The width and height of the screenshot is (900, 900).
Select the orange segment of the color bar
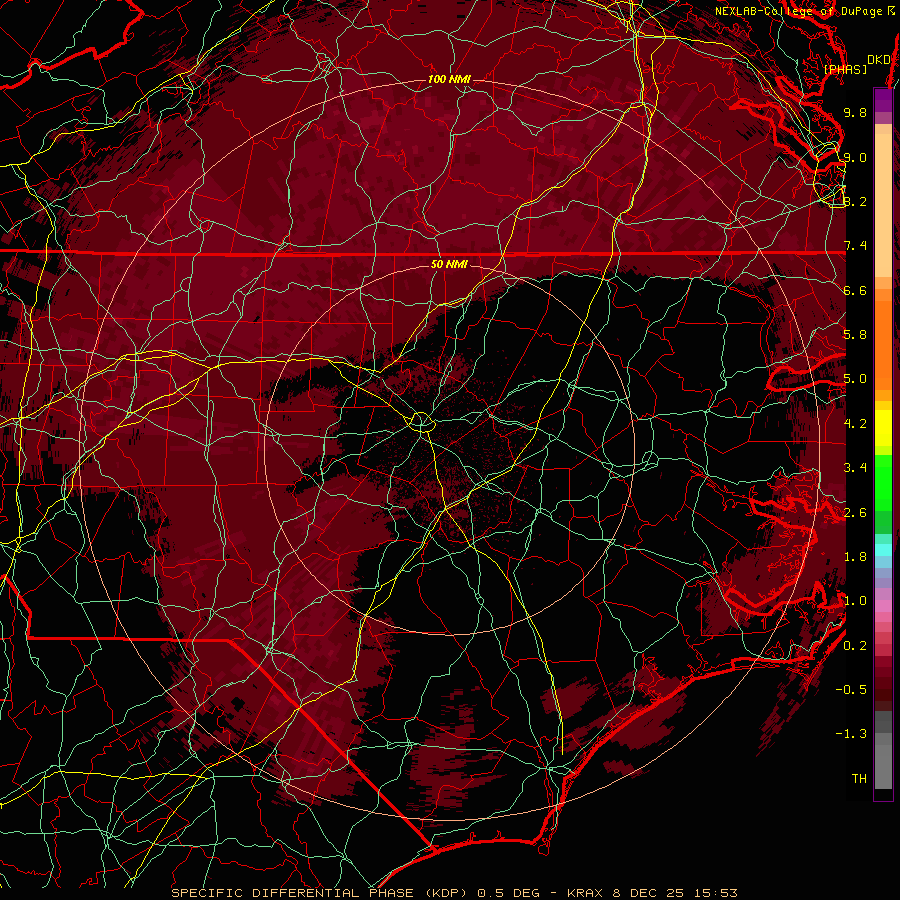click(883, 344)
